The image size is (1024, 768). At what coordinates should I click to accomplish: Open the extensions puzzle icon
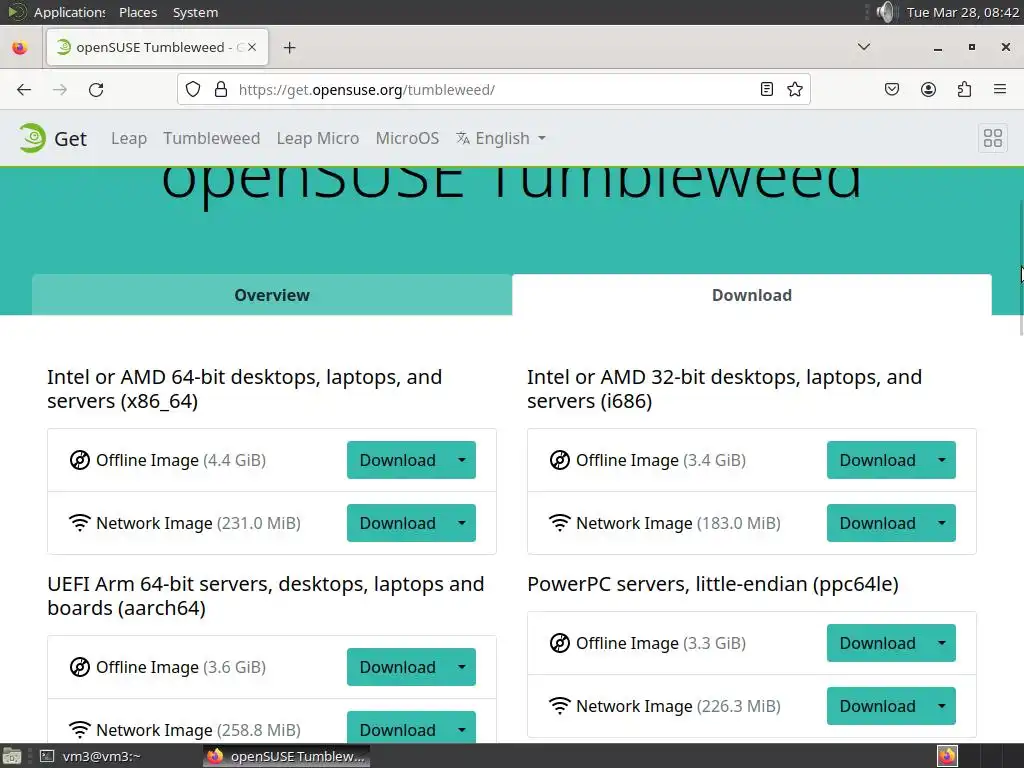964,89
